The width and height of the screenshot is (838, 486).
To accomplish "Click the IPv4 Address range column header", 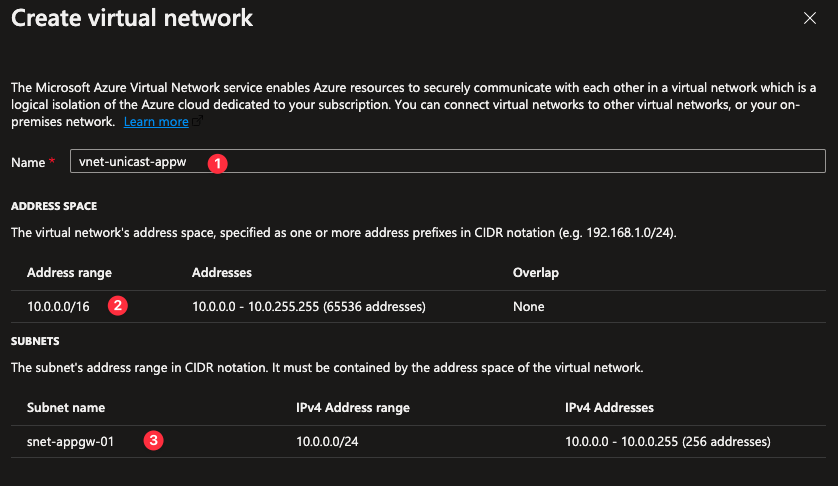I will pos(353,407).
